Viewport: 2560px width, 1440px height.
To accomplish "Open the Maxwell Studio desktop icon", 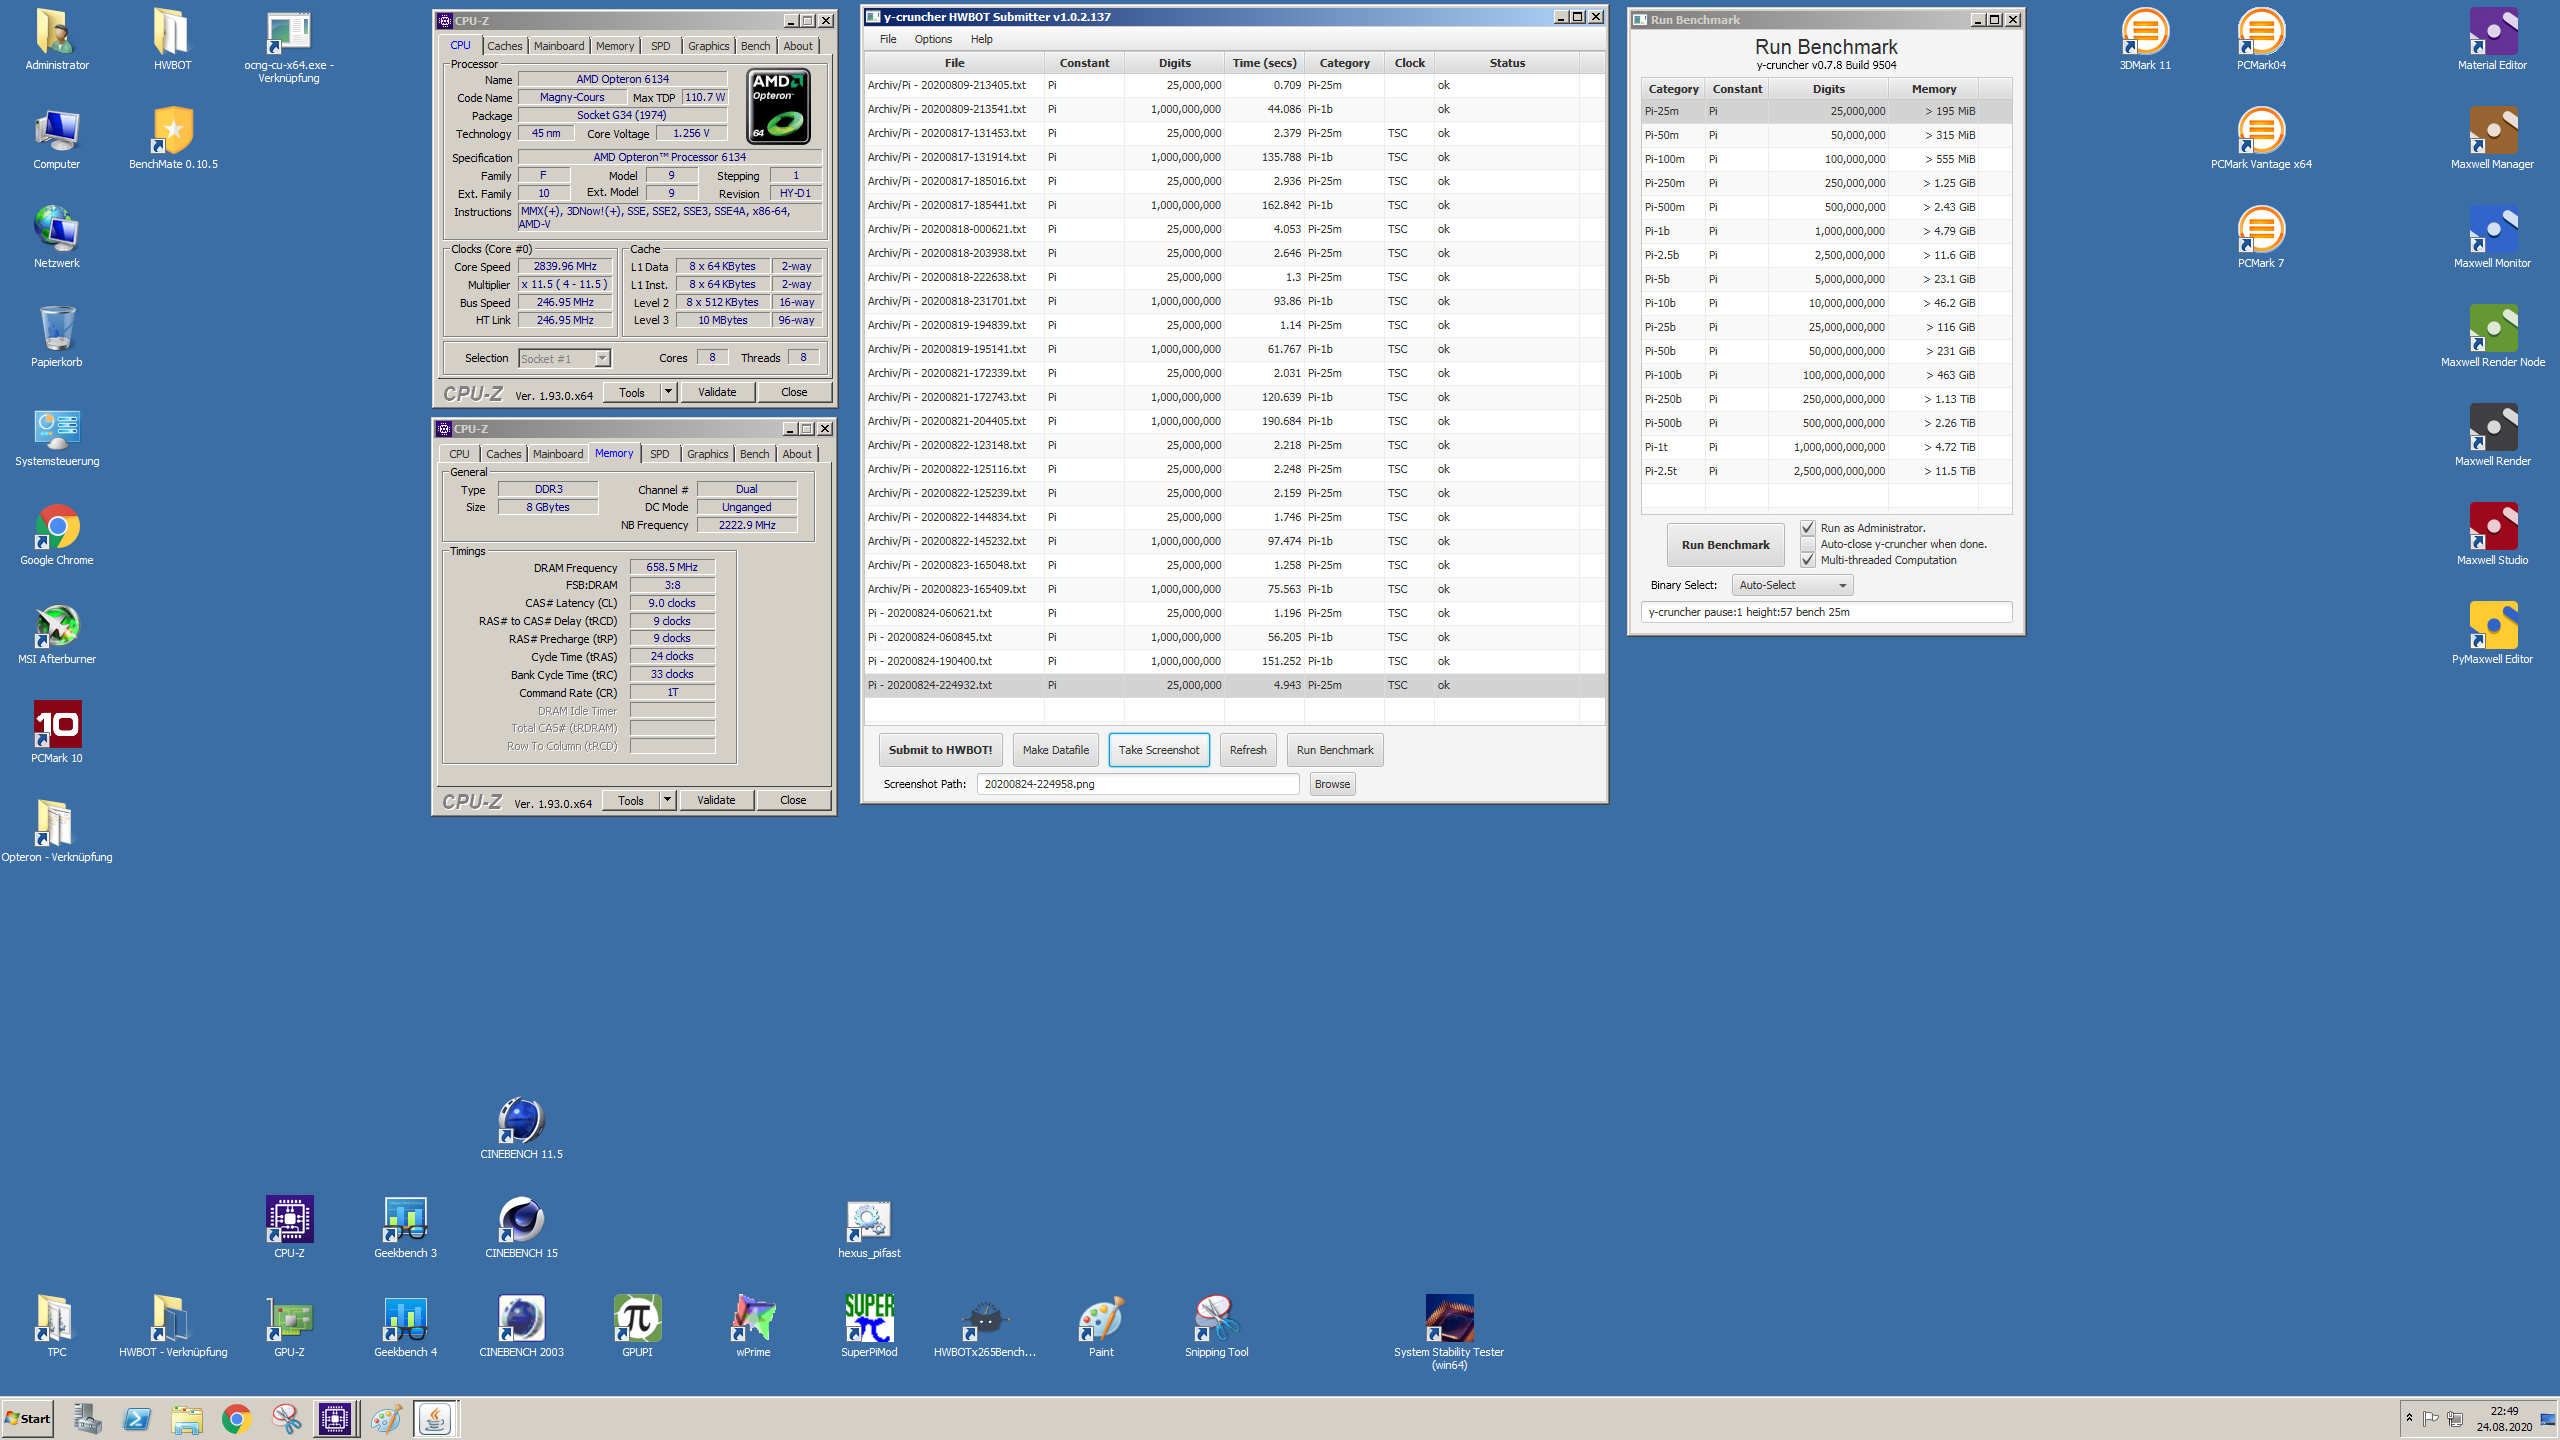I will pos(2492,535).
